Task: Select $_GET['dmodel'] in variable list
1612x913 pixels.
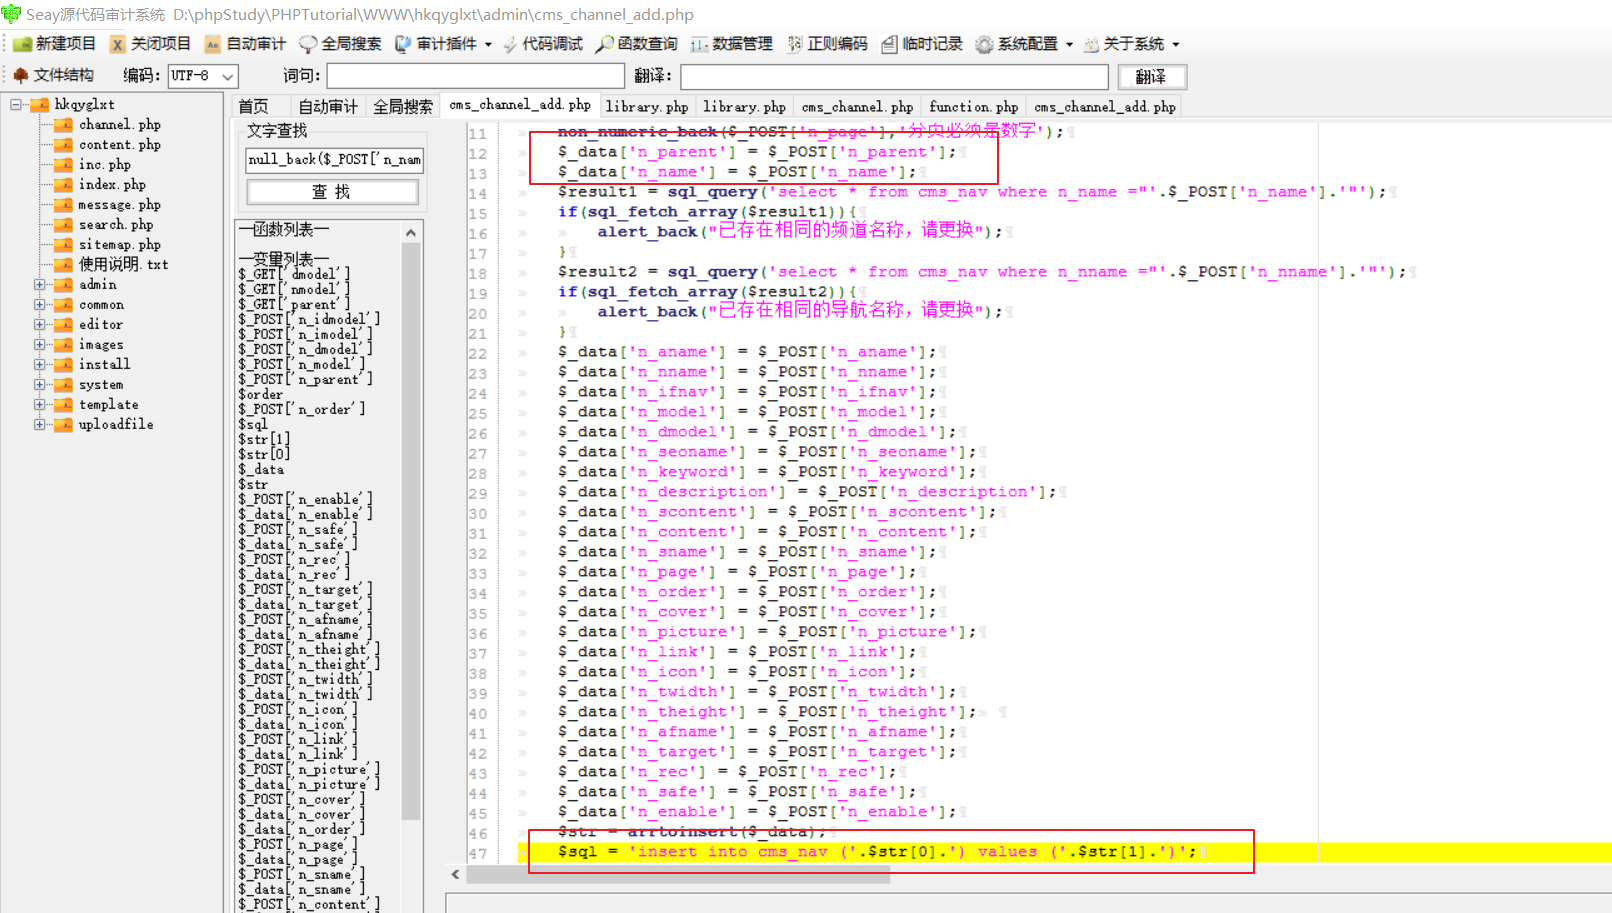Action: 294,274
